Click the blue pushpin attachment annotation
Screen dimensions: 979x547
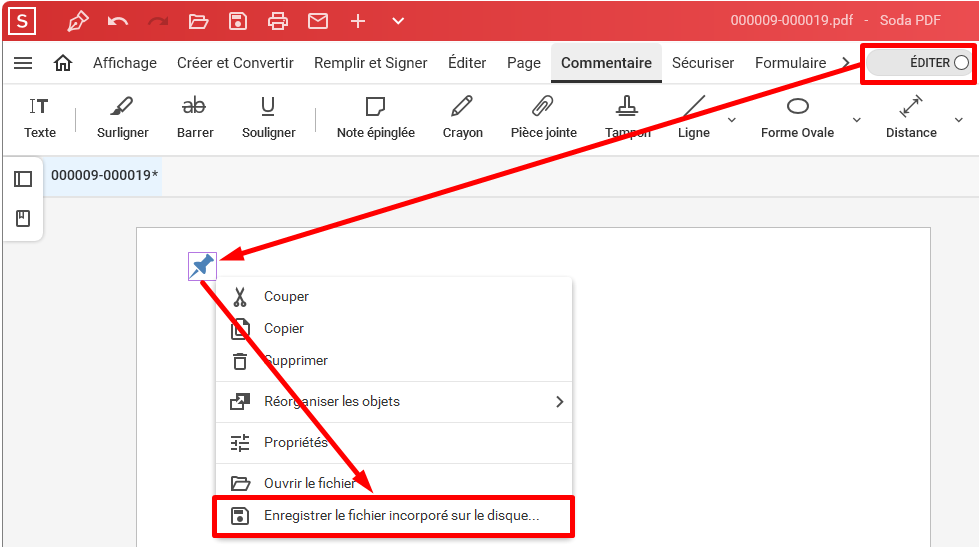click(202, 267)
